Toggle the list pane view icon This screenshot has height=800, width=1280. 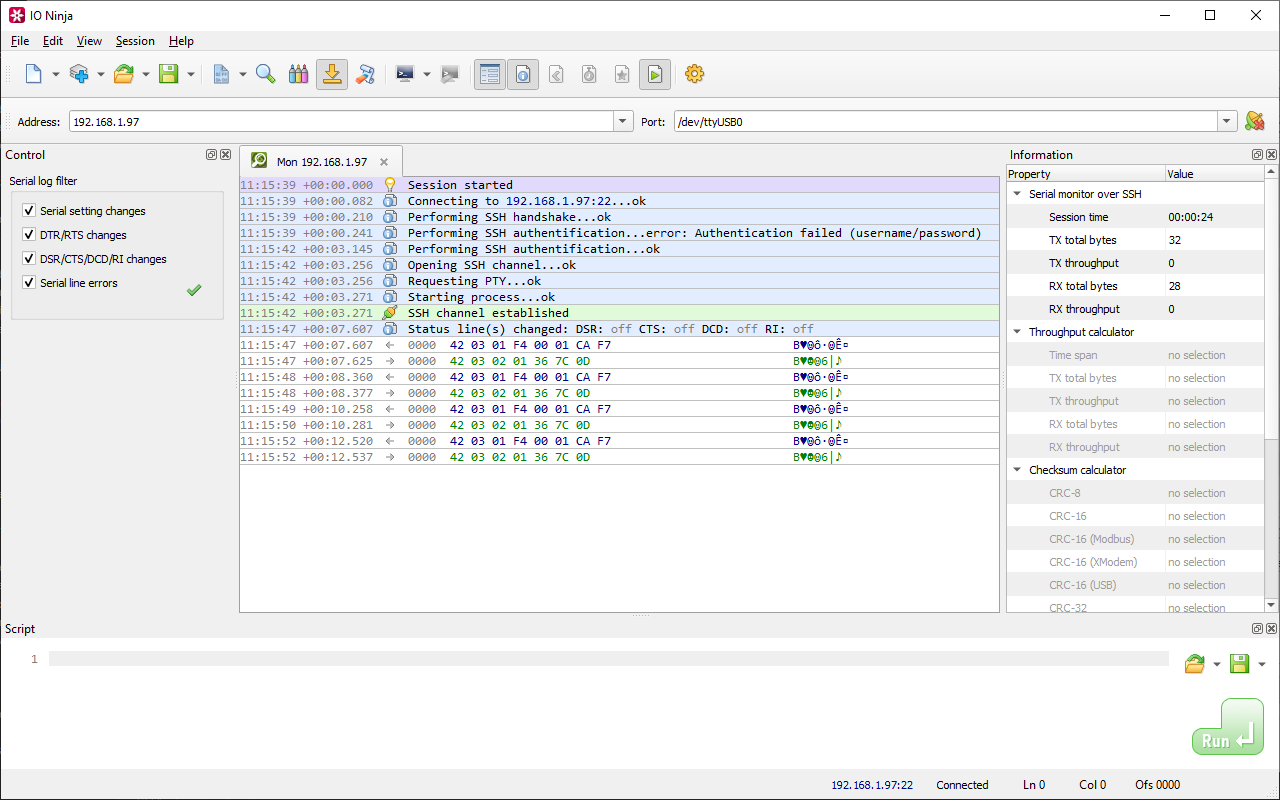(490, 74)
